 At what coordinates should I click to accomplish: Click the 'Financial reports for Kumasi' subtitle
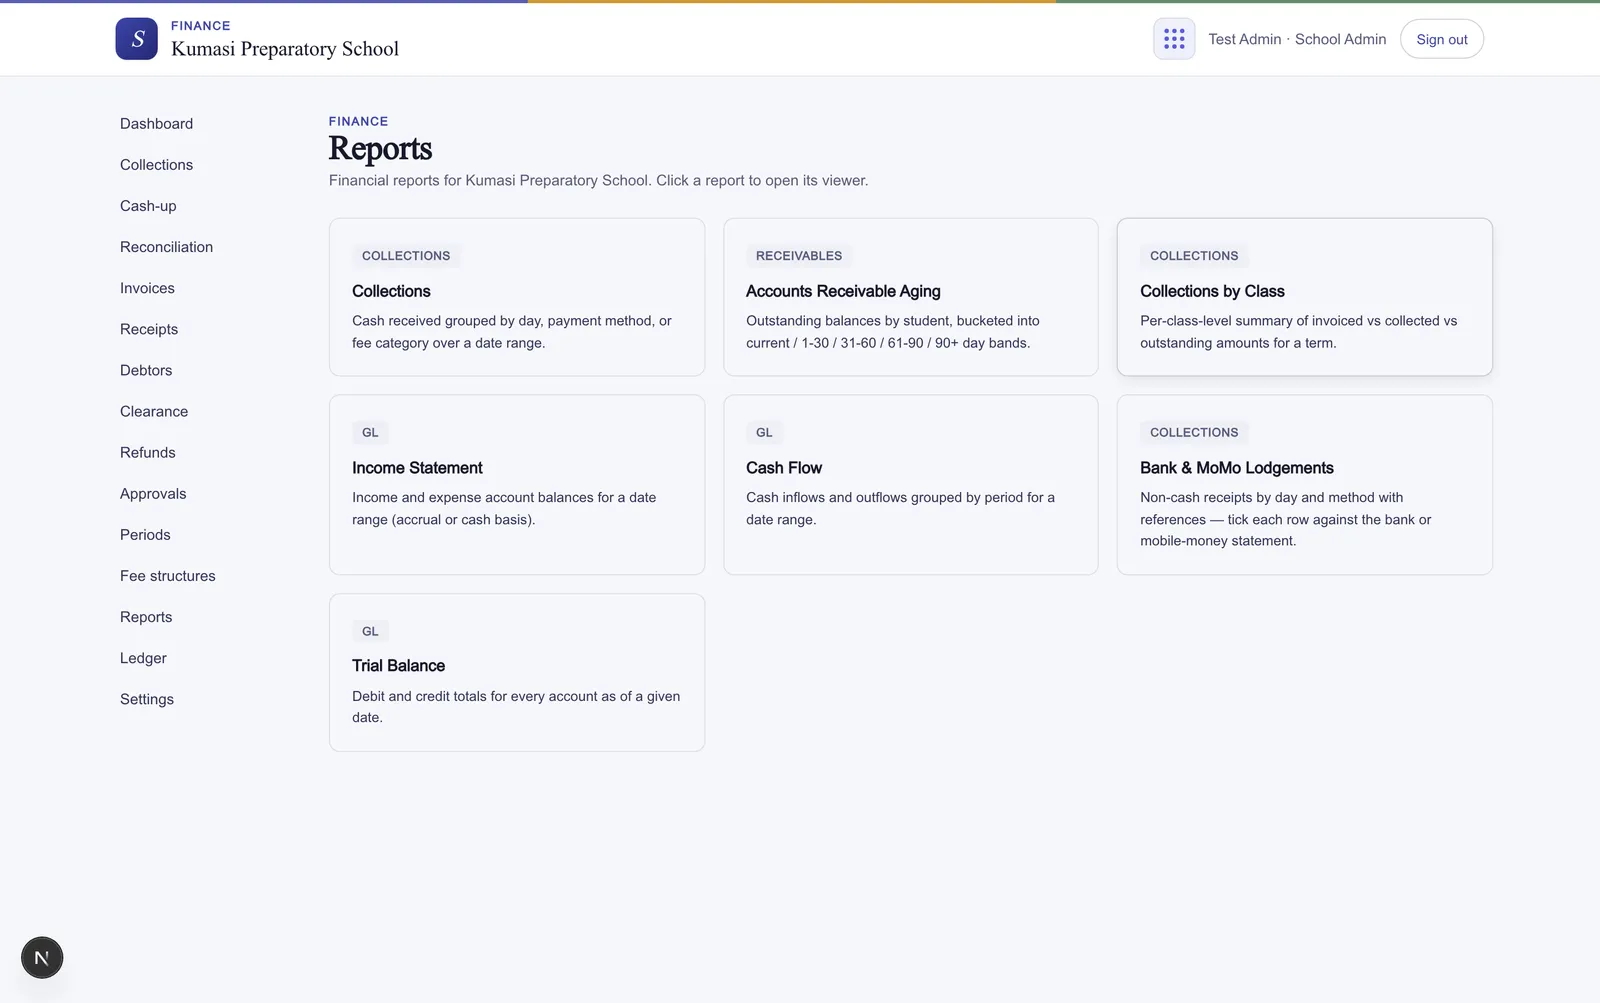598,181
